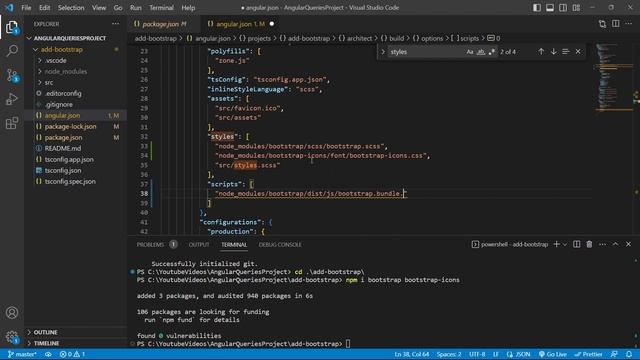Toggle the secondary sidebar layout icon
The image size is (640, 360).
coord(563,8)
